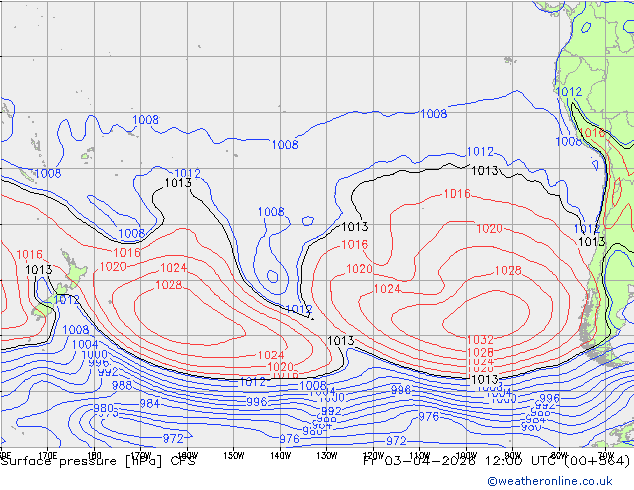The image size is (634, 490).
Task: Click the blue 1008 label inside the 140W trough
Action: click(271, 212)
